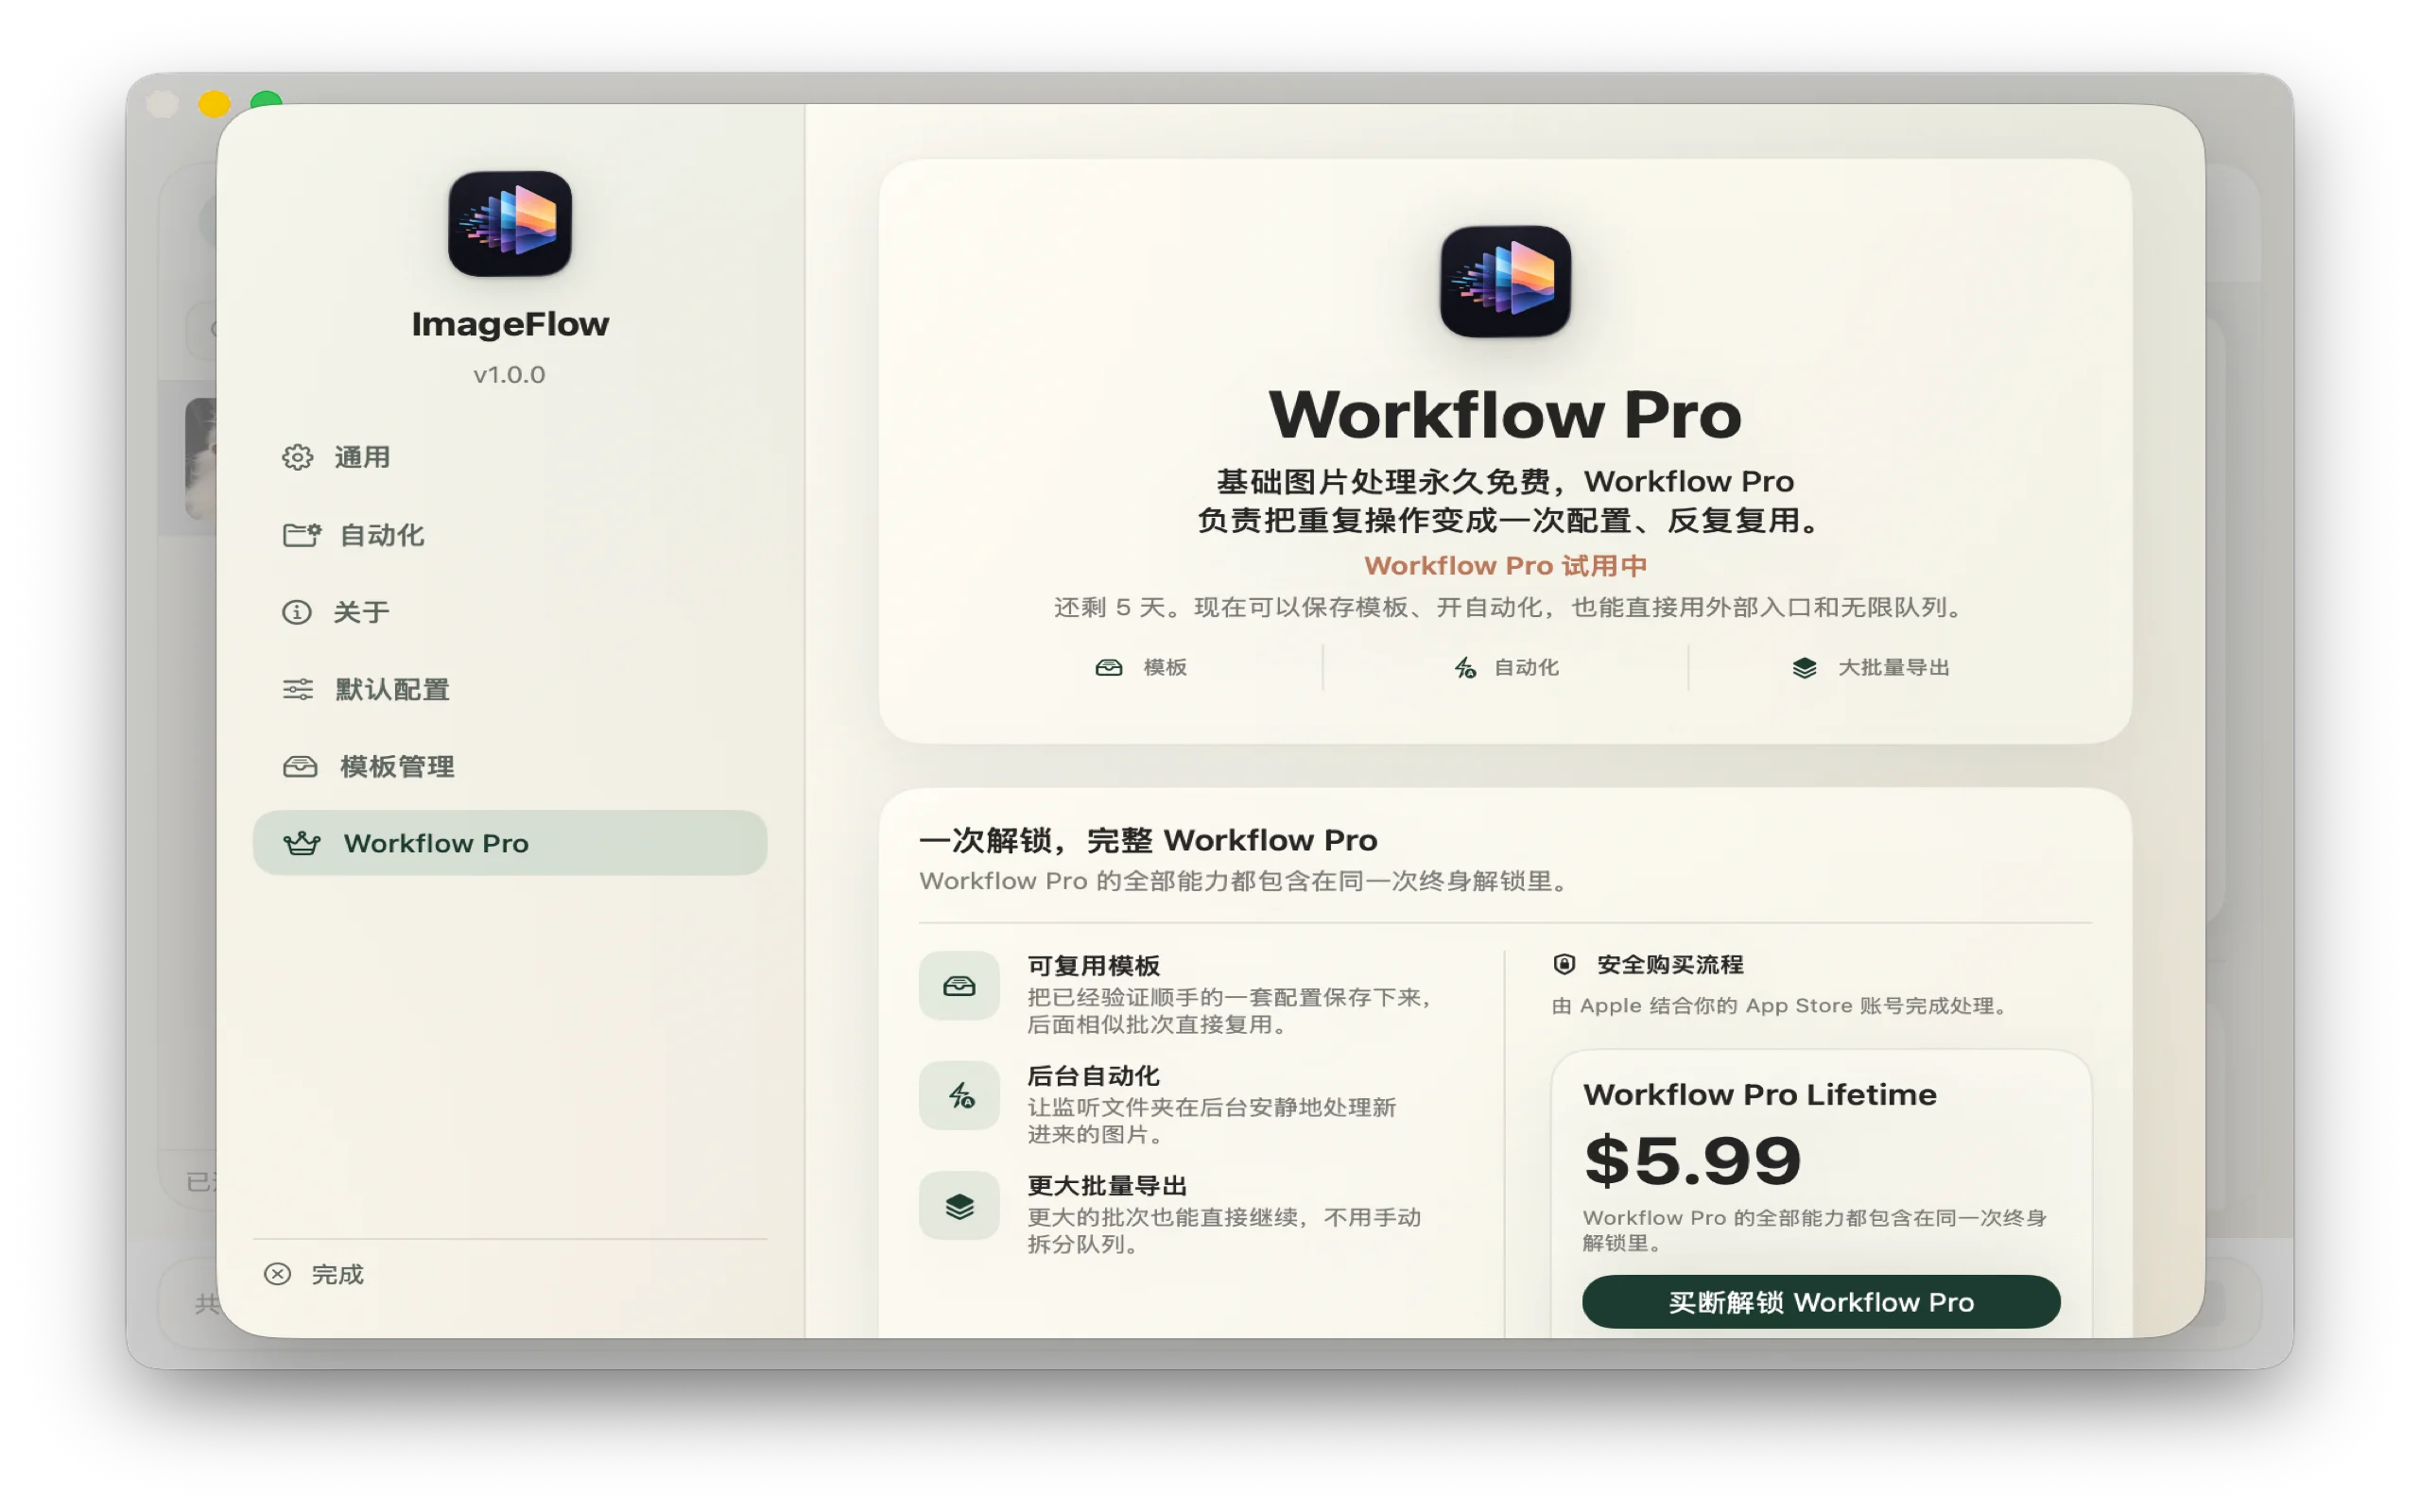Screen dimensions: 2420x1512
Task: Click the large app icon above Workflow Pro title
Action: pos(1505,281)
